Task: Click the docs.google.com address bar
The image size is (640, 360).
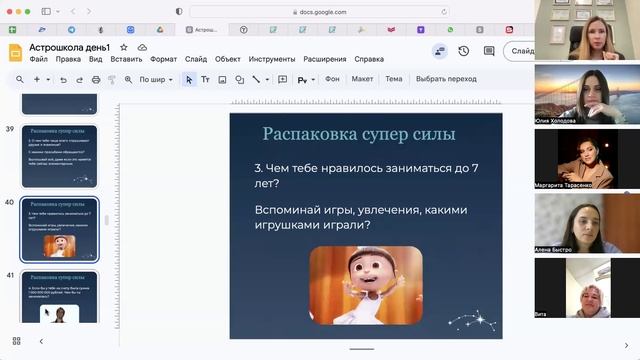Action: coord(320,12)
